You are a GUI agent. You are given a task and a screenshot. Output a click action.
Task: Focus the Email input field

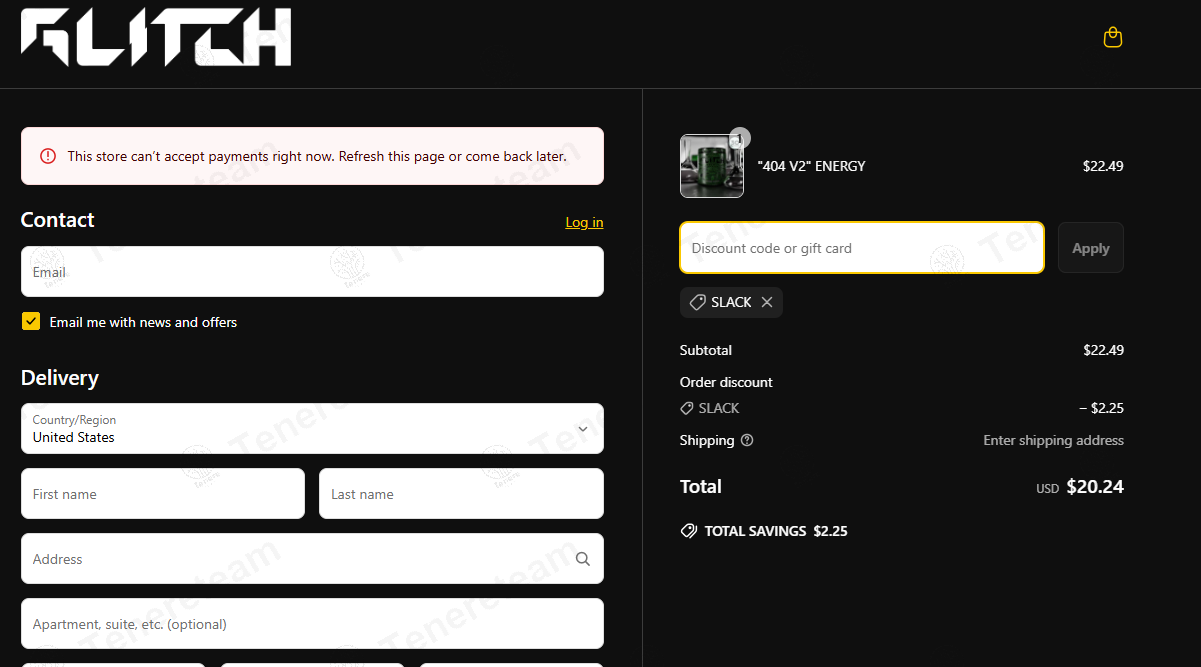pyautogui.click(x=312, y=272)
